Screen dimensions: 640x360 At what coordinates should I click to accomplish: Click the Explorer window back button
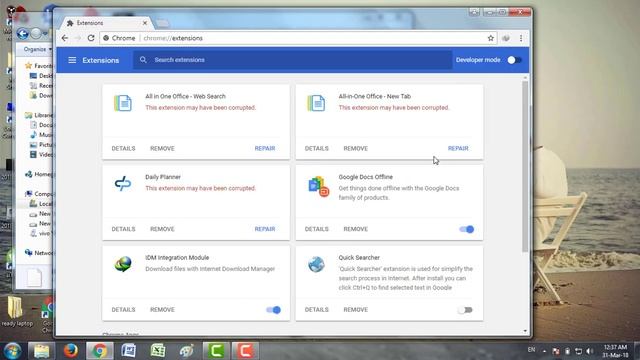click(x=23, y=33)
